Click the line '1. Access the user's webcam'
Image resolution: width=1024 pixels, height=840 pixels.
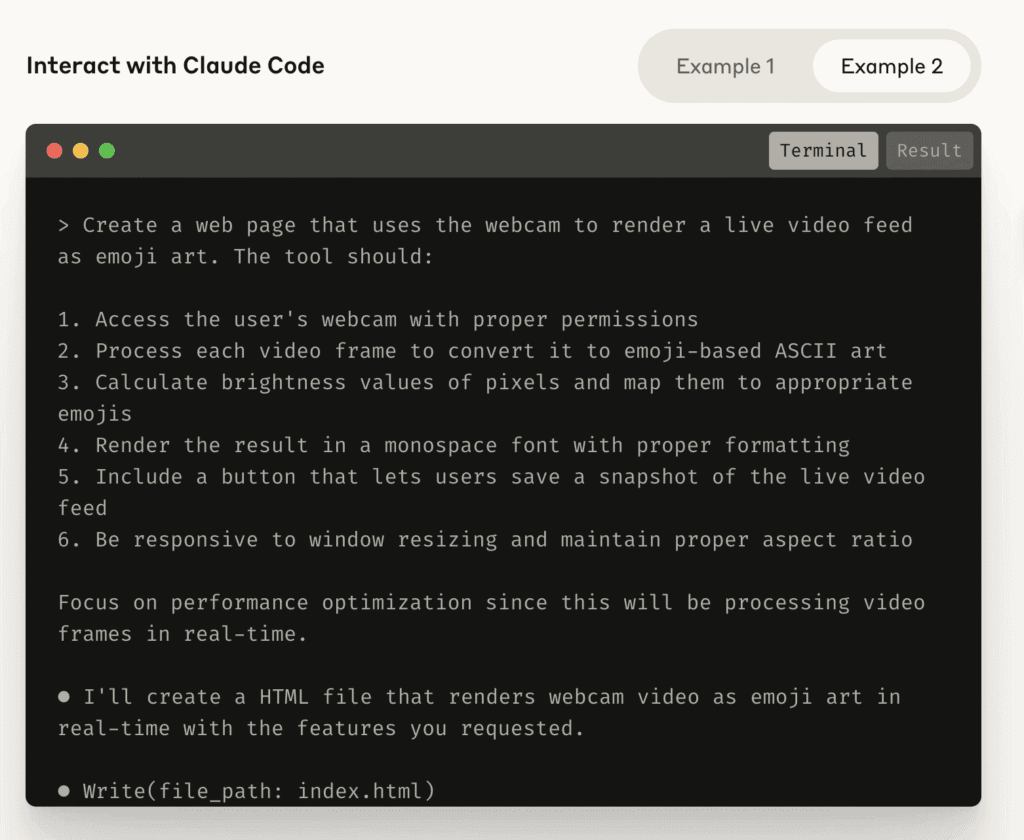point(377,319)
